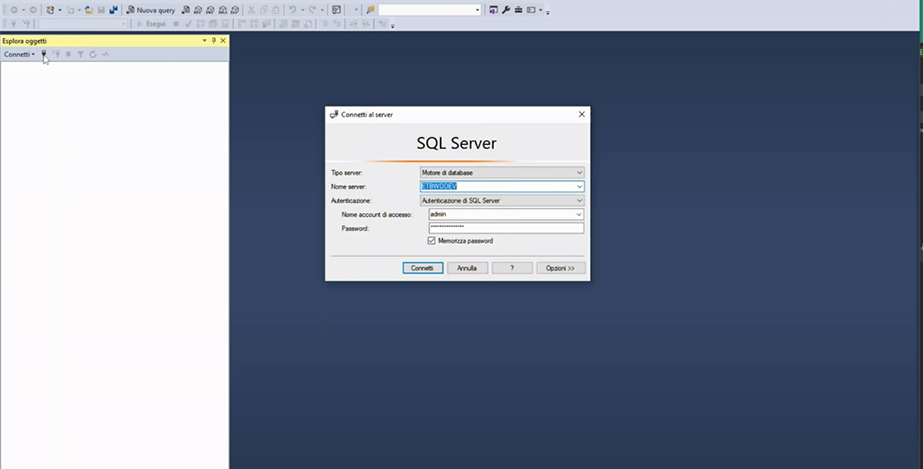The image size is (923, 469).
Task: Click the database engine query icon after Nuova query
Action: pyautogui.click(x=185, y=10)
